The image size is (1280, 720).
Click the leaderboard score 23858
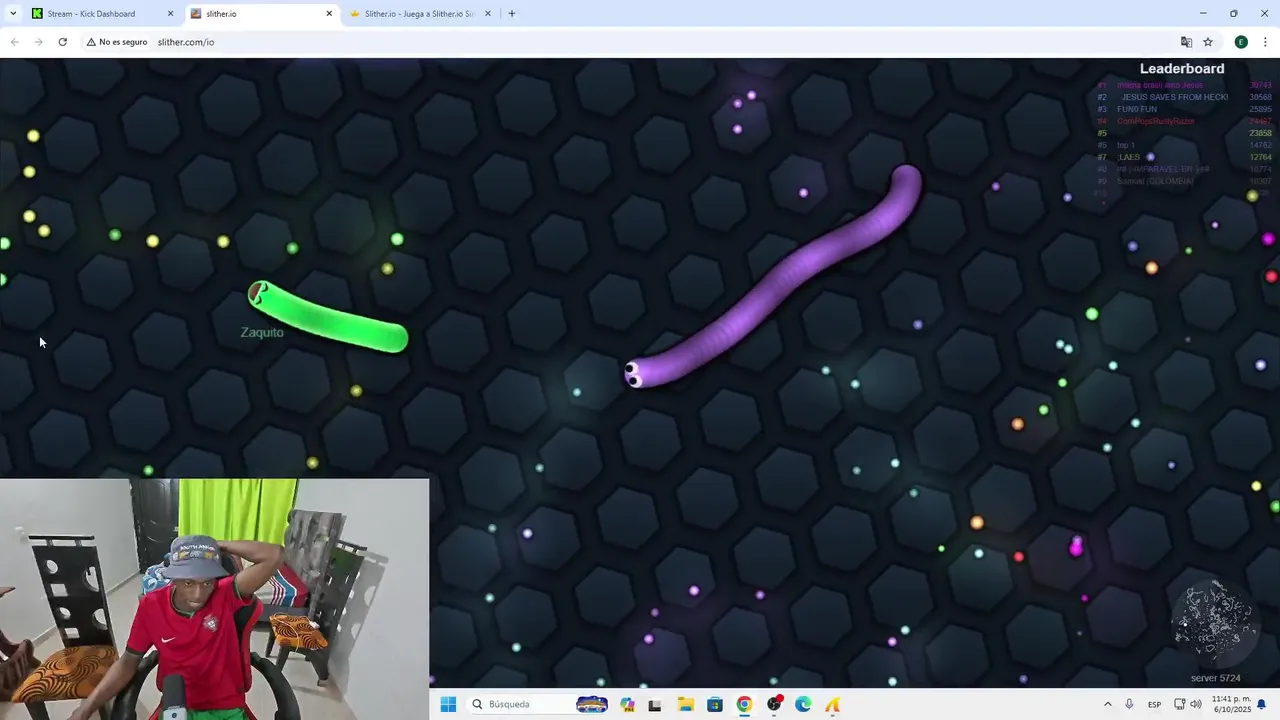(x=1260, y=133)
